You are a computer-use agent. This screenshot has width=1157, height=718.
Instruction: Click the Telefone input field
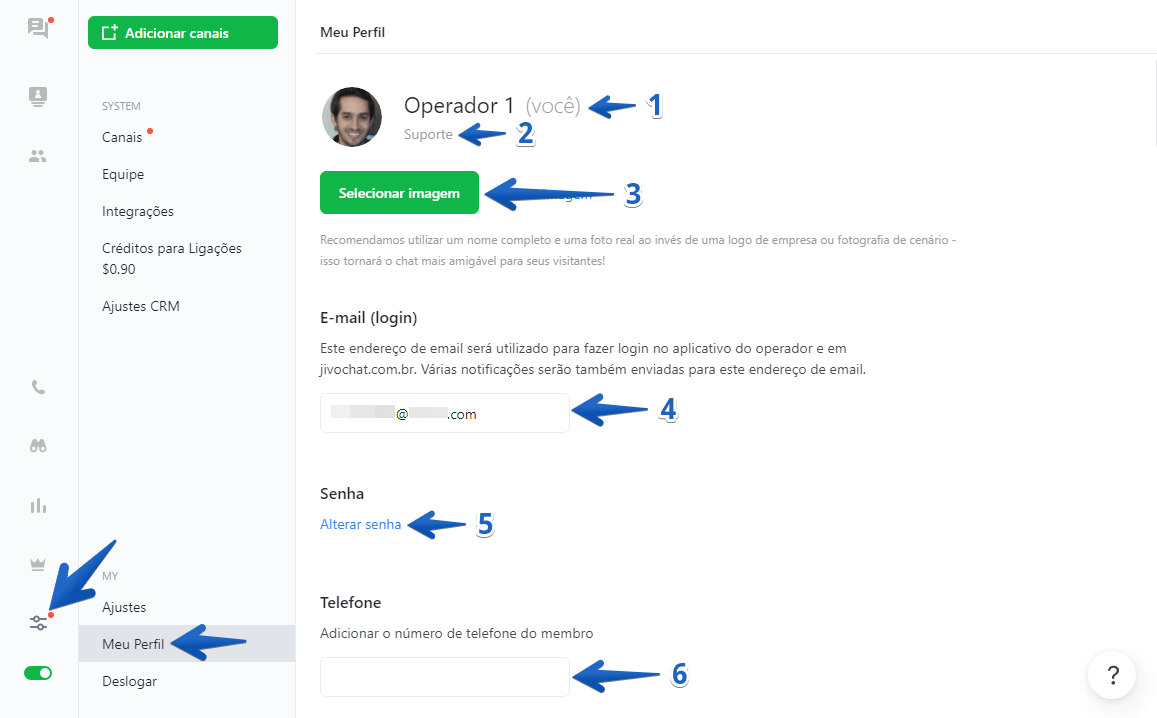(x=444, y=676)
